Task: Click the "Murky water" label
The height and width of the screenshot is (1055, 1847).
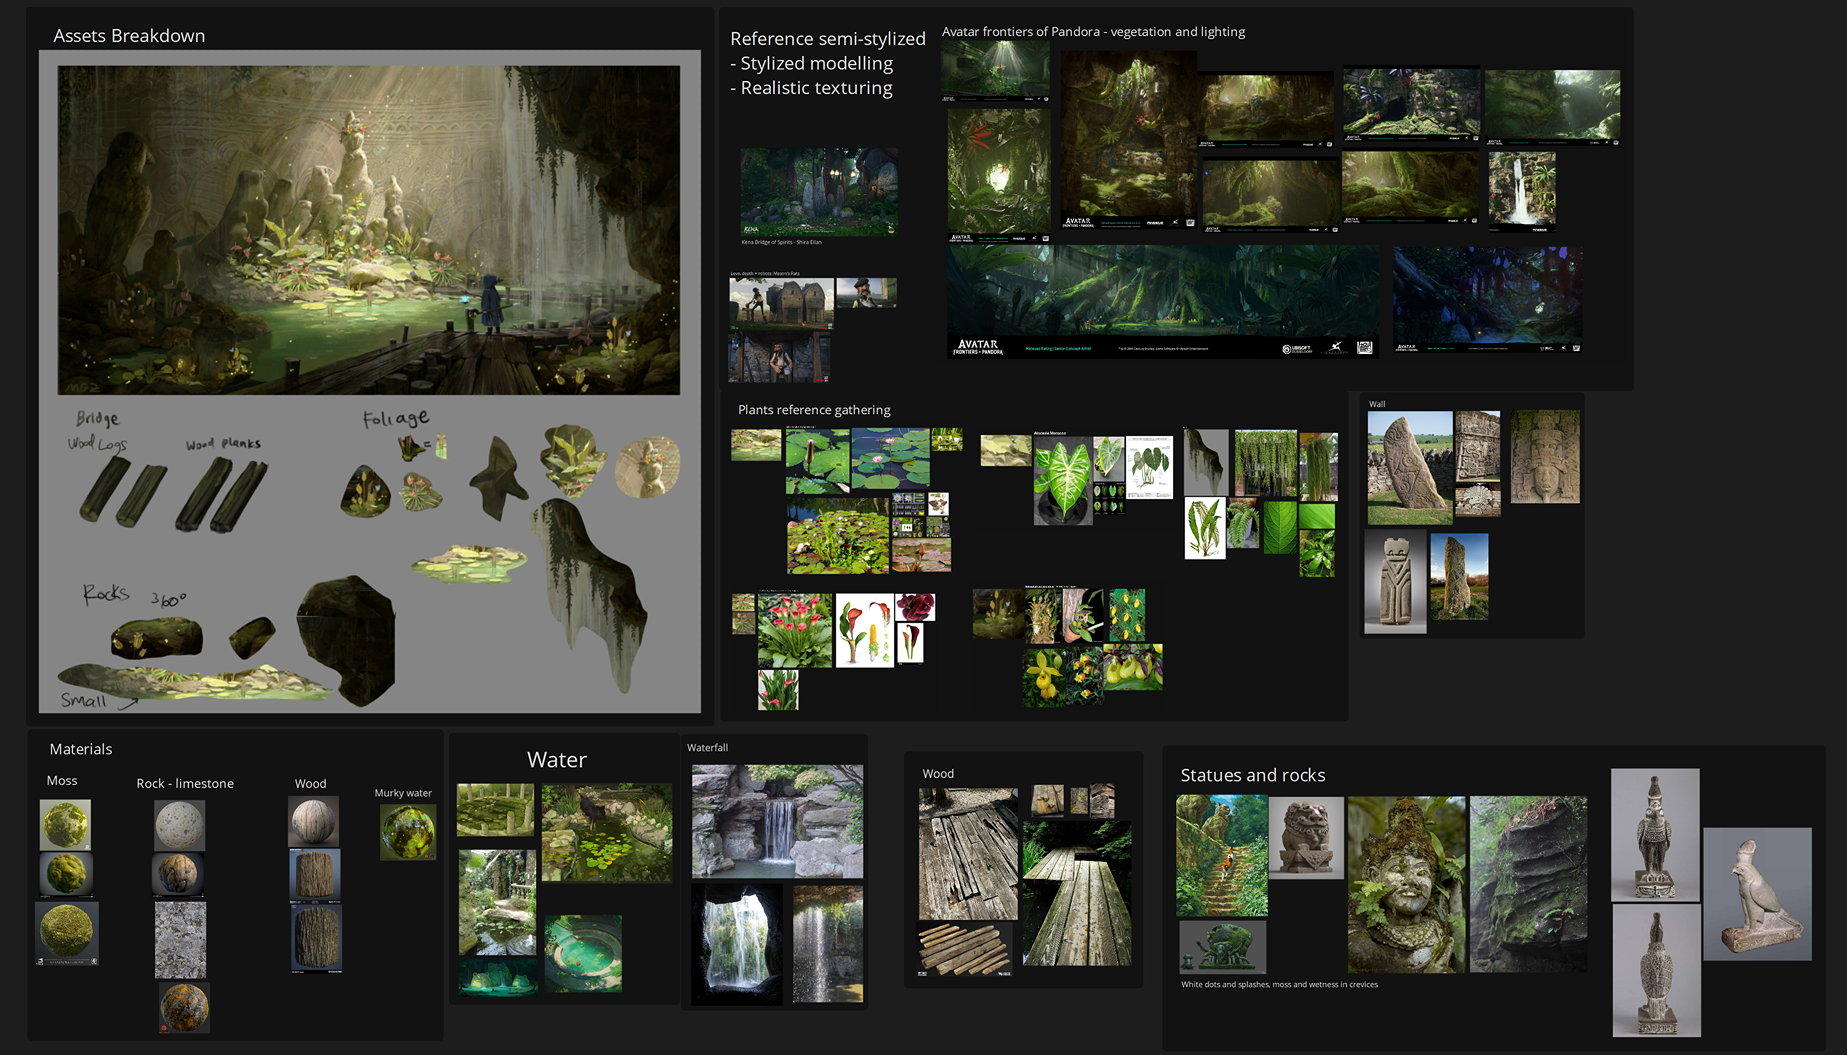Action: 403,793
